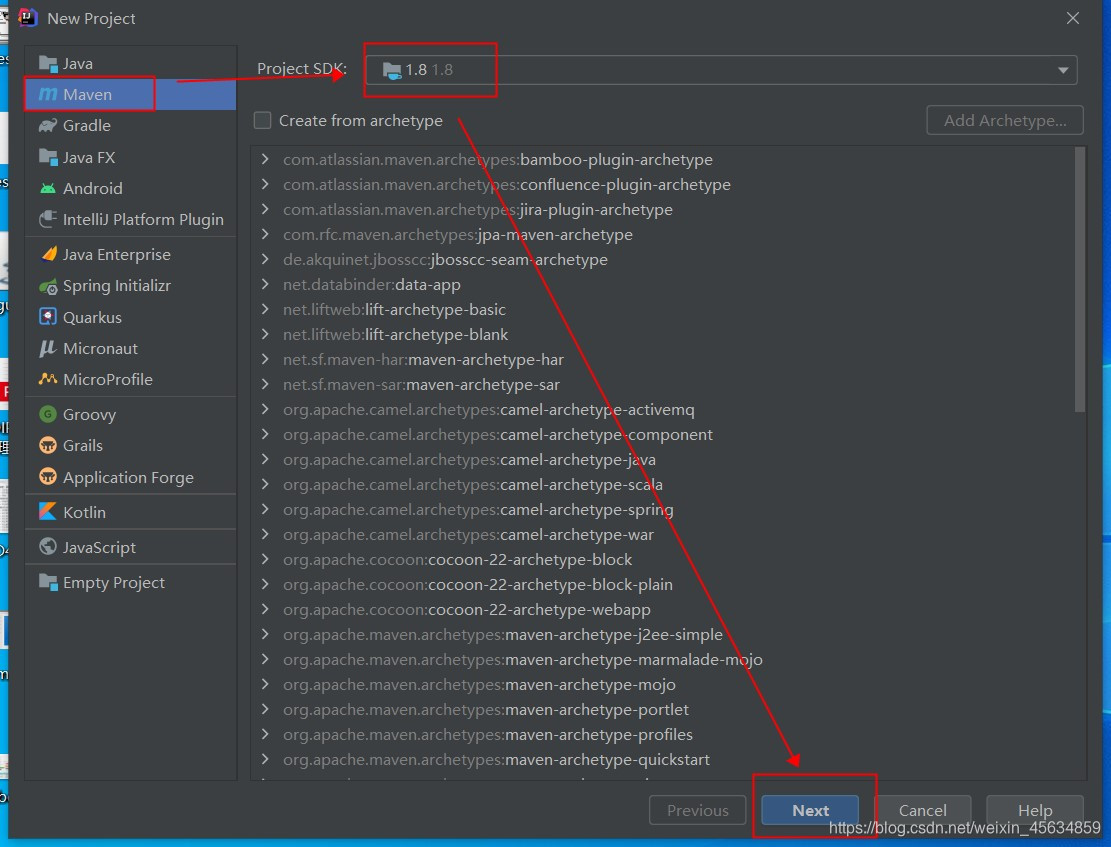Click the Grails icon

pos(47,445)
